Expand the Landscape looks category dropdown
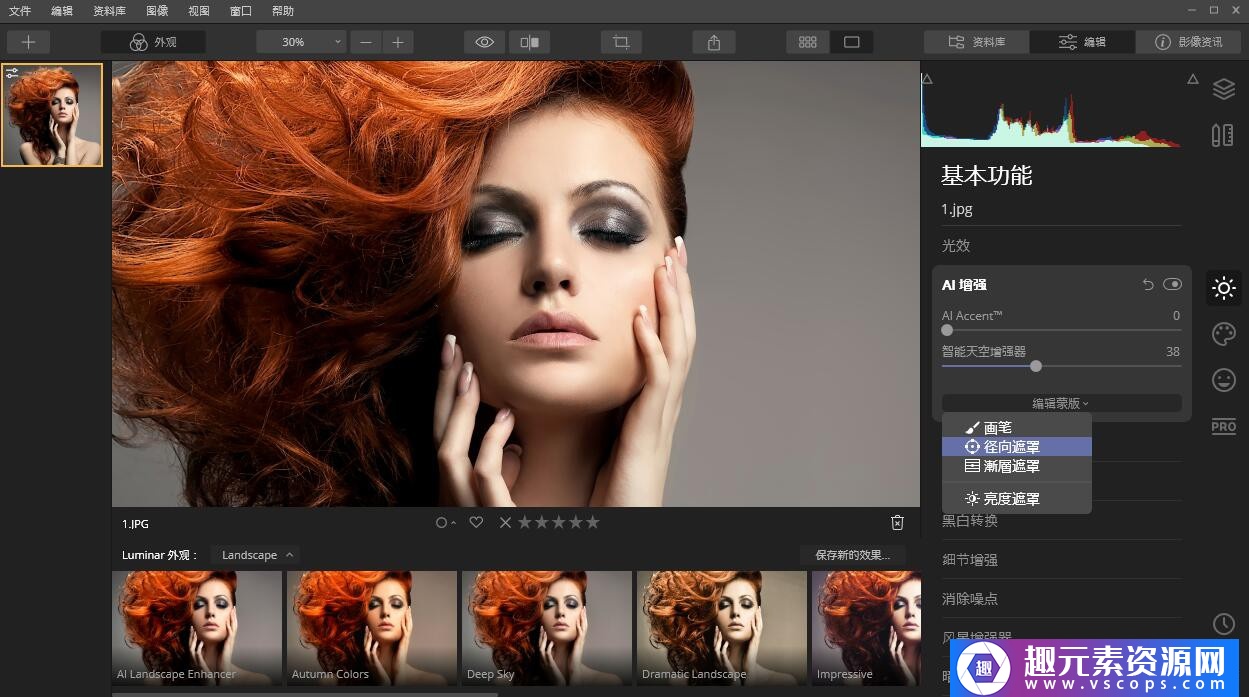This screenshot has height=697, width=1249. pos(256,555)
